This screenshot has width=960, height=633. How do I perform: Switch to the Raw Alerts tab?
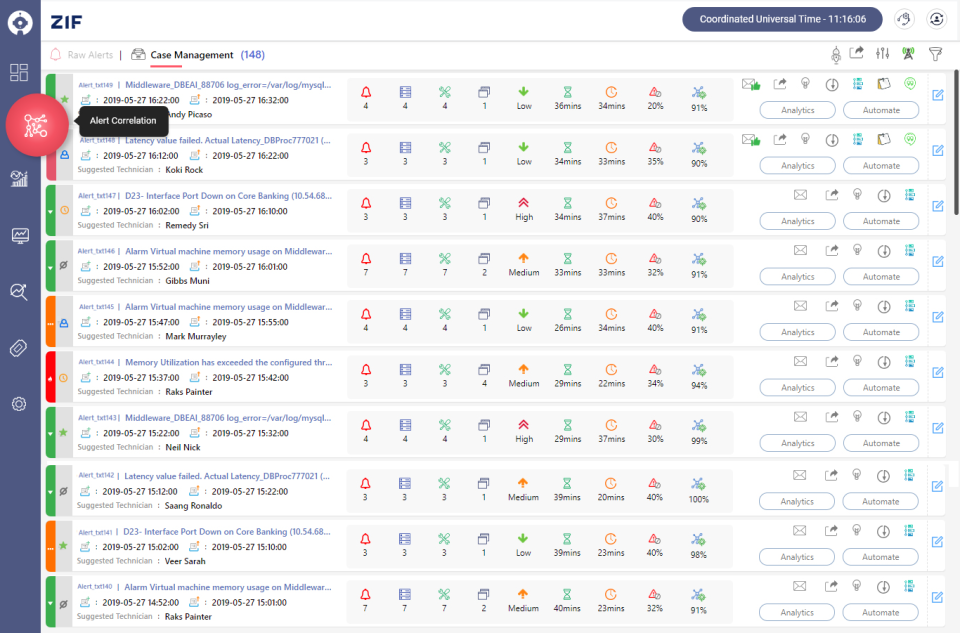click(90, 55)
